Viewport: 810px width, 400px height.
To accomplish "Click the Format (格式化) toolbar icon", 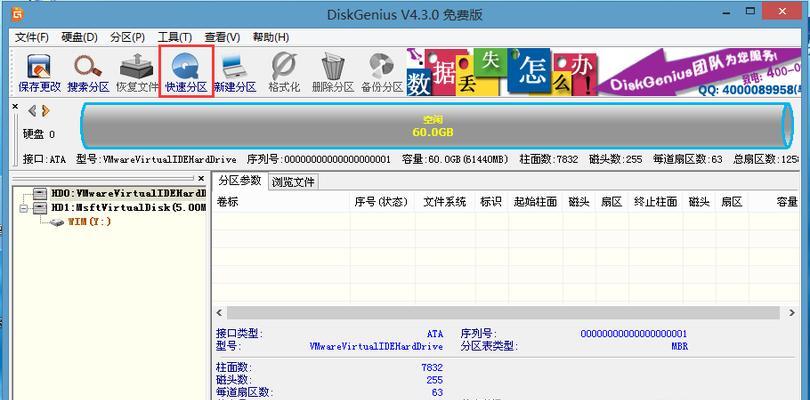I will point(284,73).
